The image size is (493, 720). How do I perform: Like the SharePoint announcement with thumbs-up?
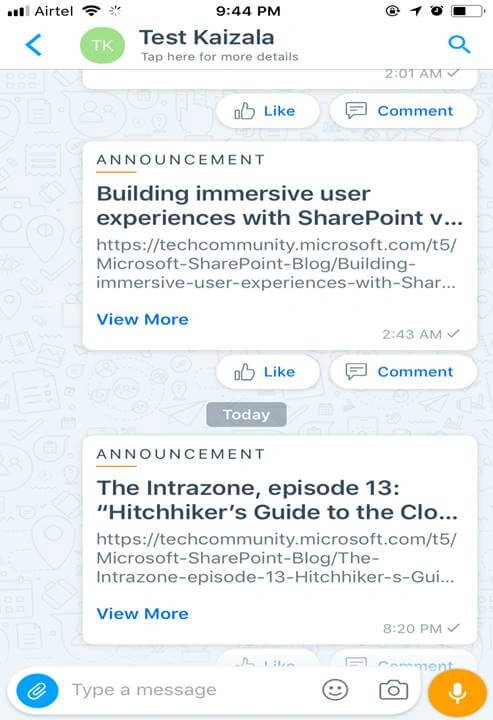point(267,372)
